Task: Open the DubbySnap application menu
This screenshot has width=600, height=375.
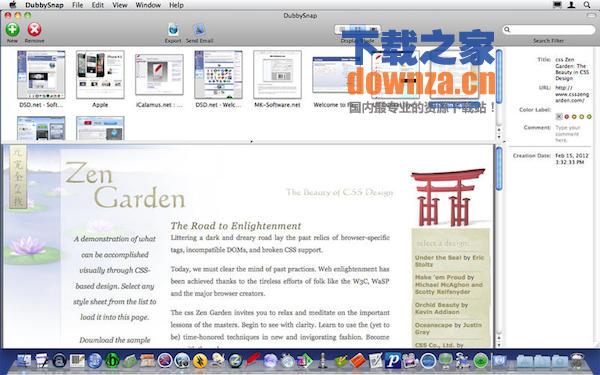Action: (x=44, y=5)
